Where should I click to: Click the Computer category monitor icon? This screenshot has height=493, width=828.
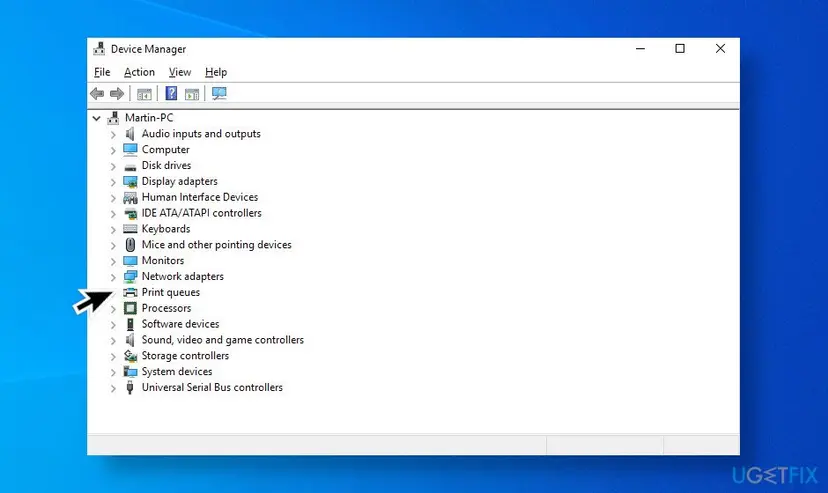pyautogui.click(x=130, y=149)
